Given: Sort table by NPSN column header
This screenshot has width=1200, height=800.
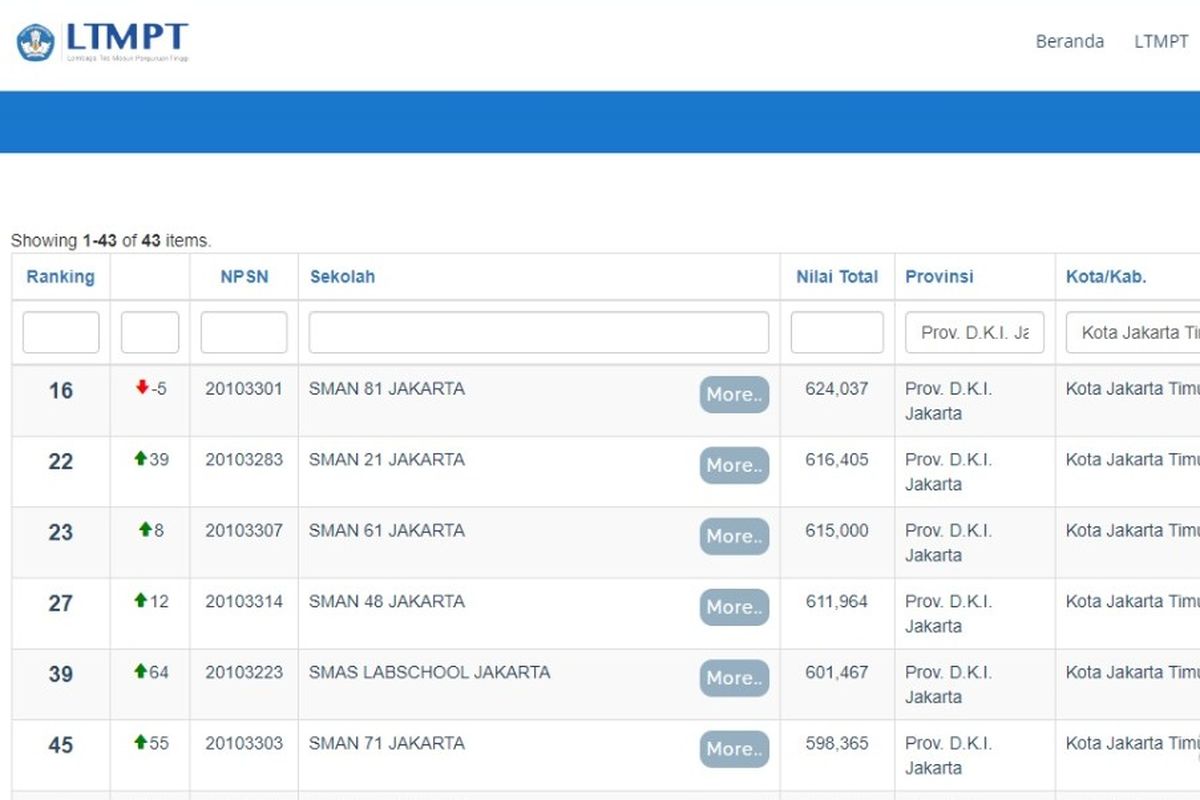Looking at the screenshot, I should click(244, 277).
